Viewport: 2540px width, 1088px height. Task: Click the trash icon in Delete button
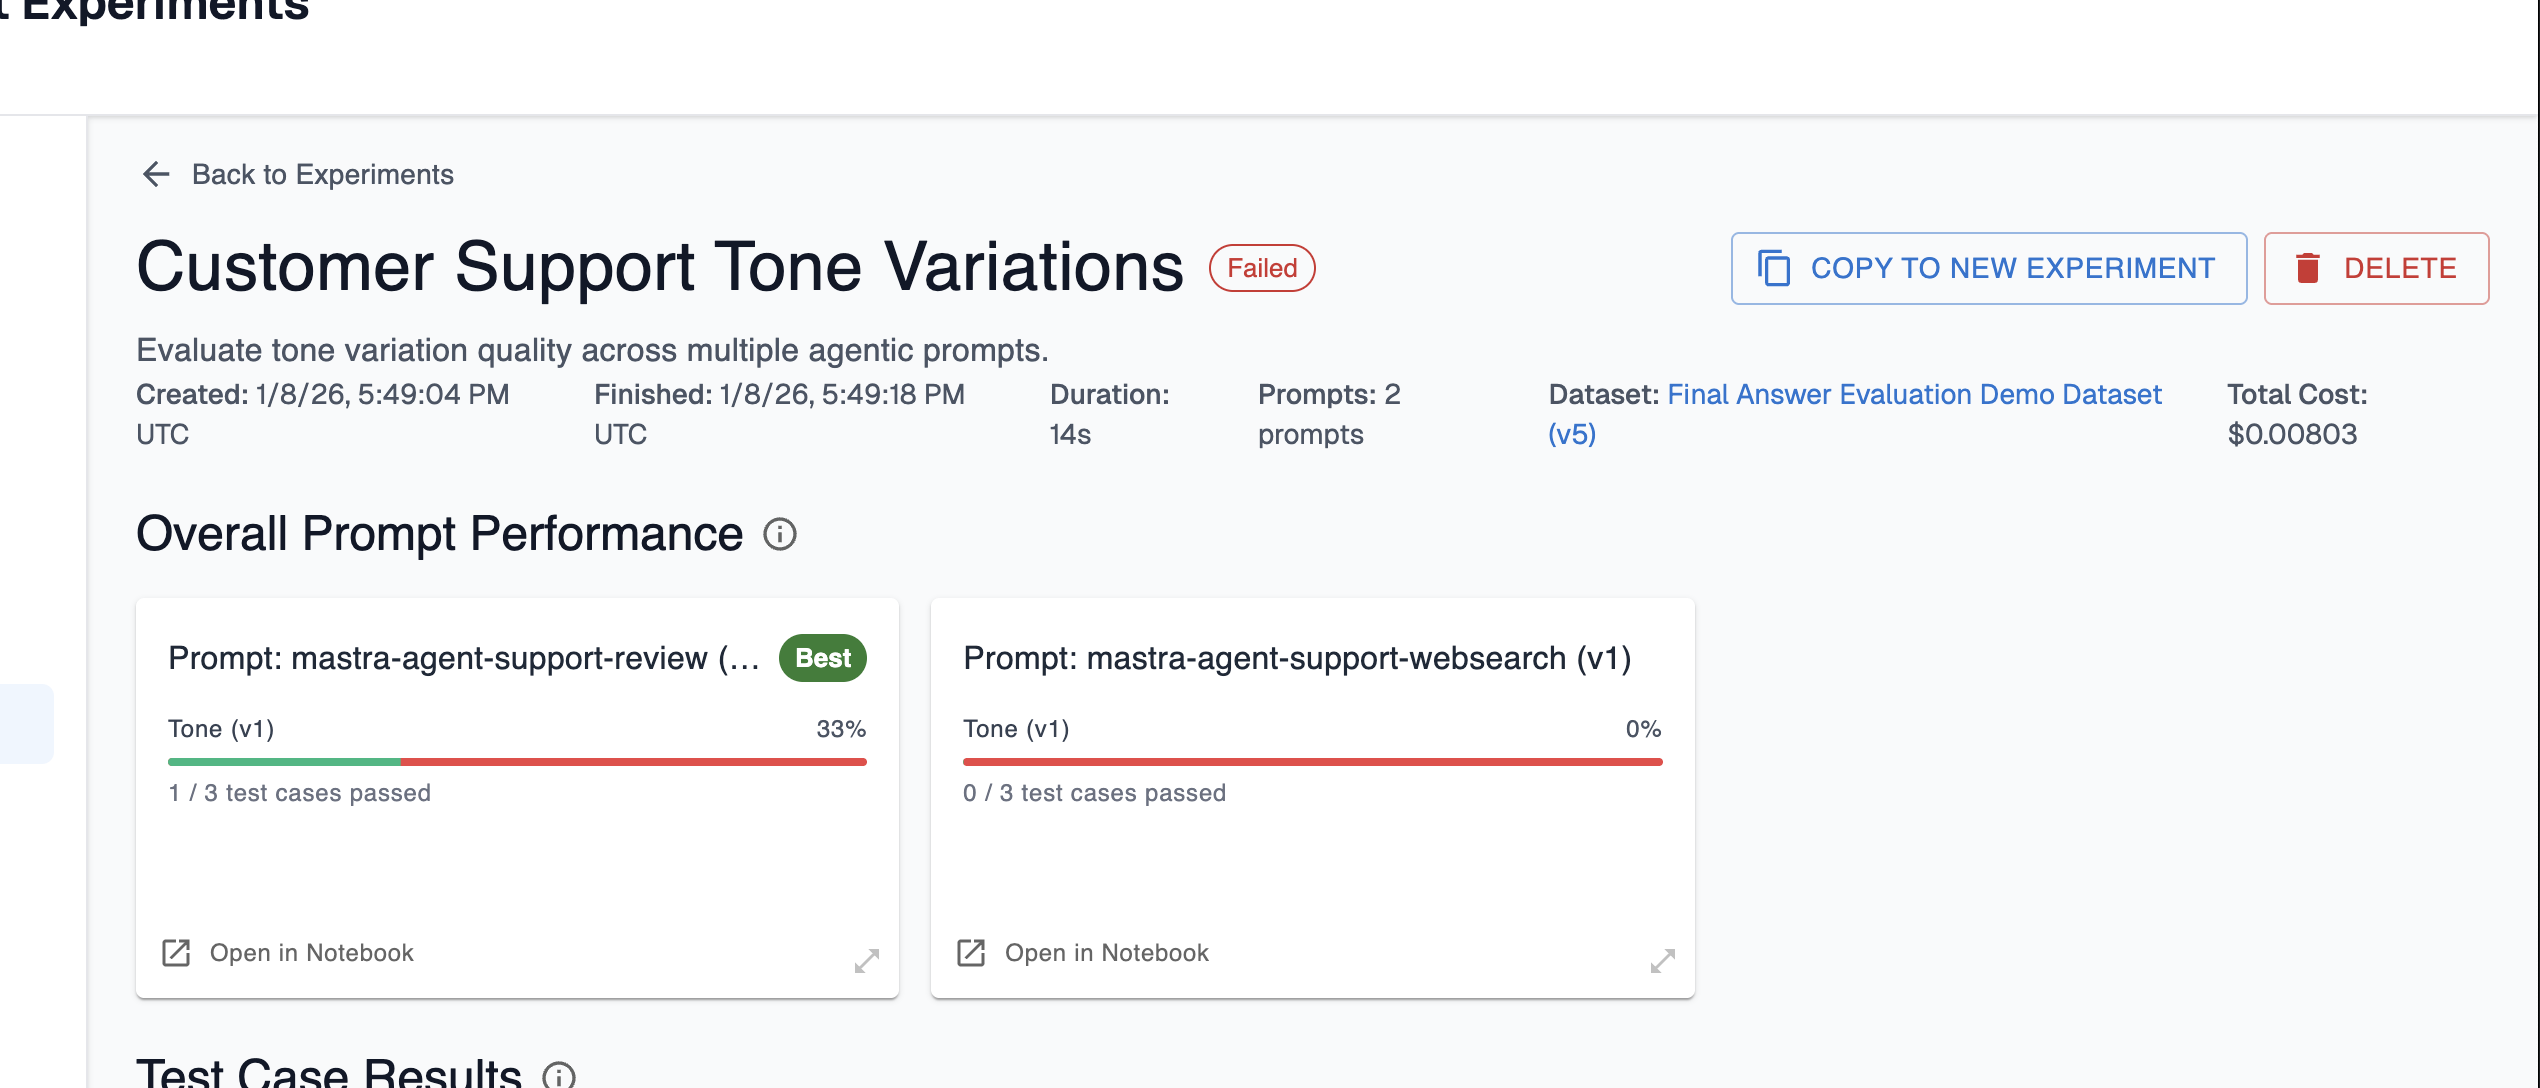(2308, 268)
